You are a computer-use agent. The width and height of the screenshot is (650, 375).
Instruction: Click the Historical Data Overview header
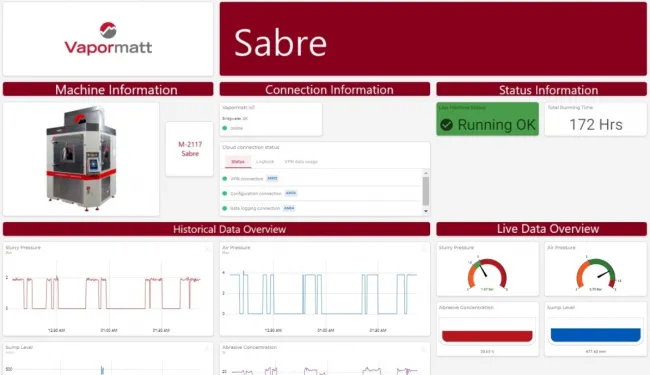[216, 229]
